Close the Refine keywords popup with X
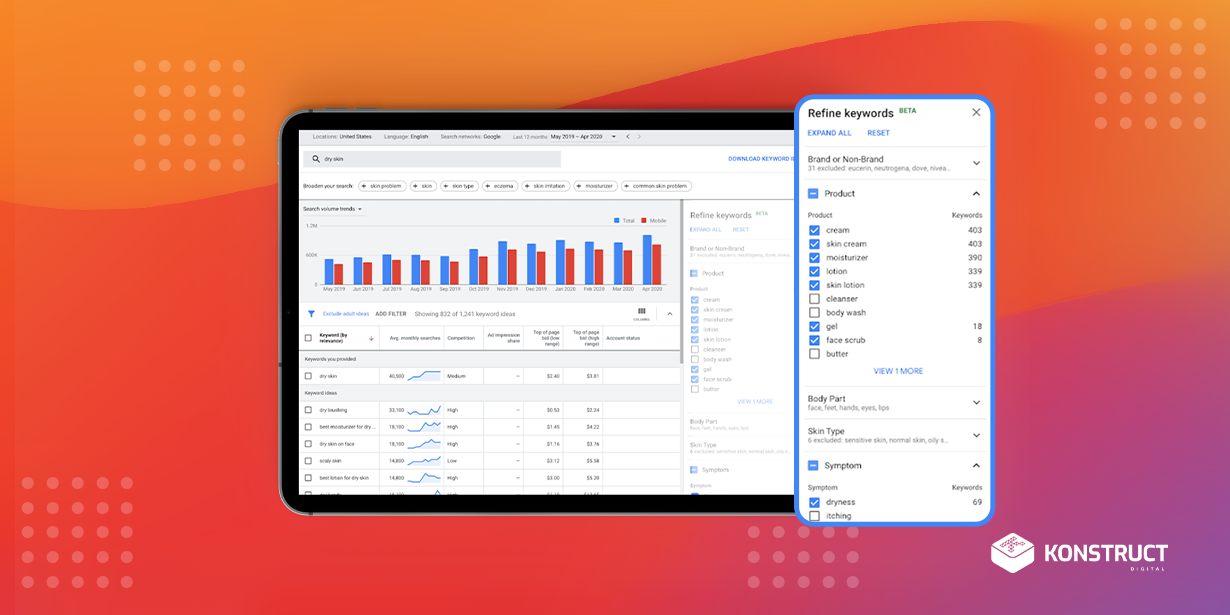The height and width of the screenshot is (615, 1230). click(x=976, y=112)
